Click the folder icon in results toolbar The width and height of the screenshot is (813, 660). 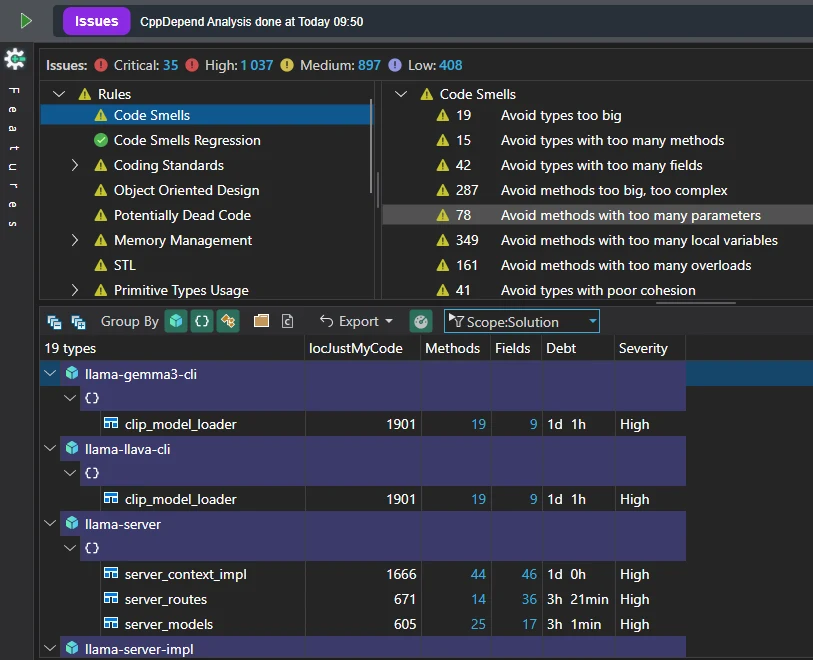pyautogui.click(x=261, y=321)
